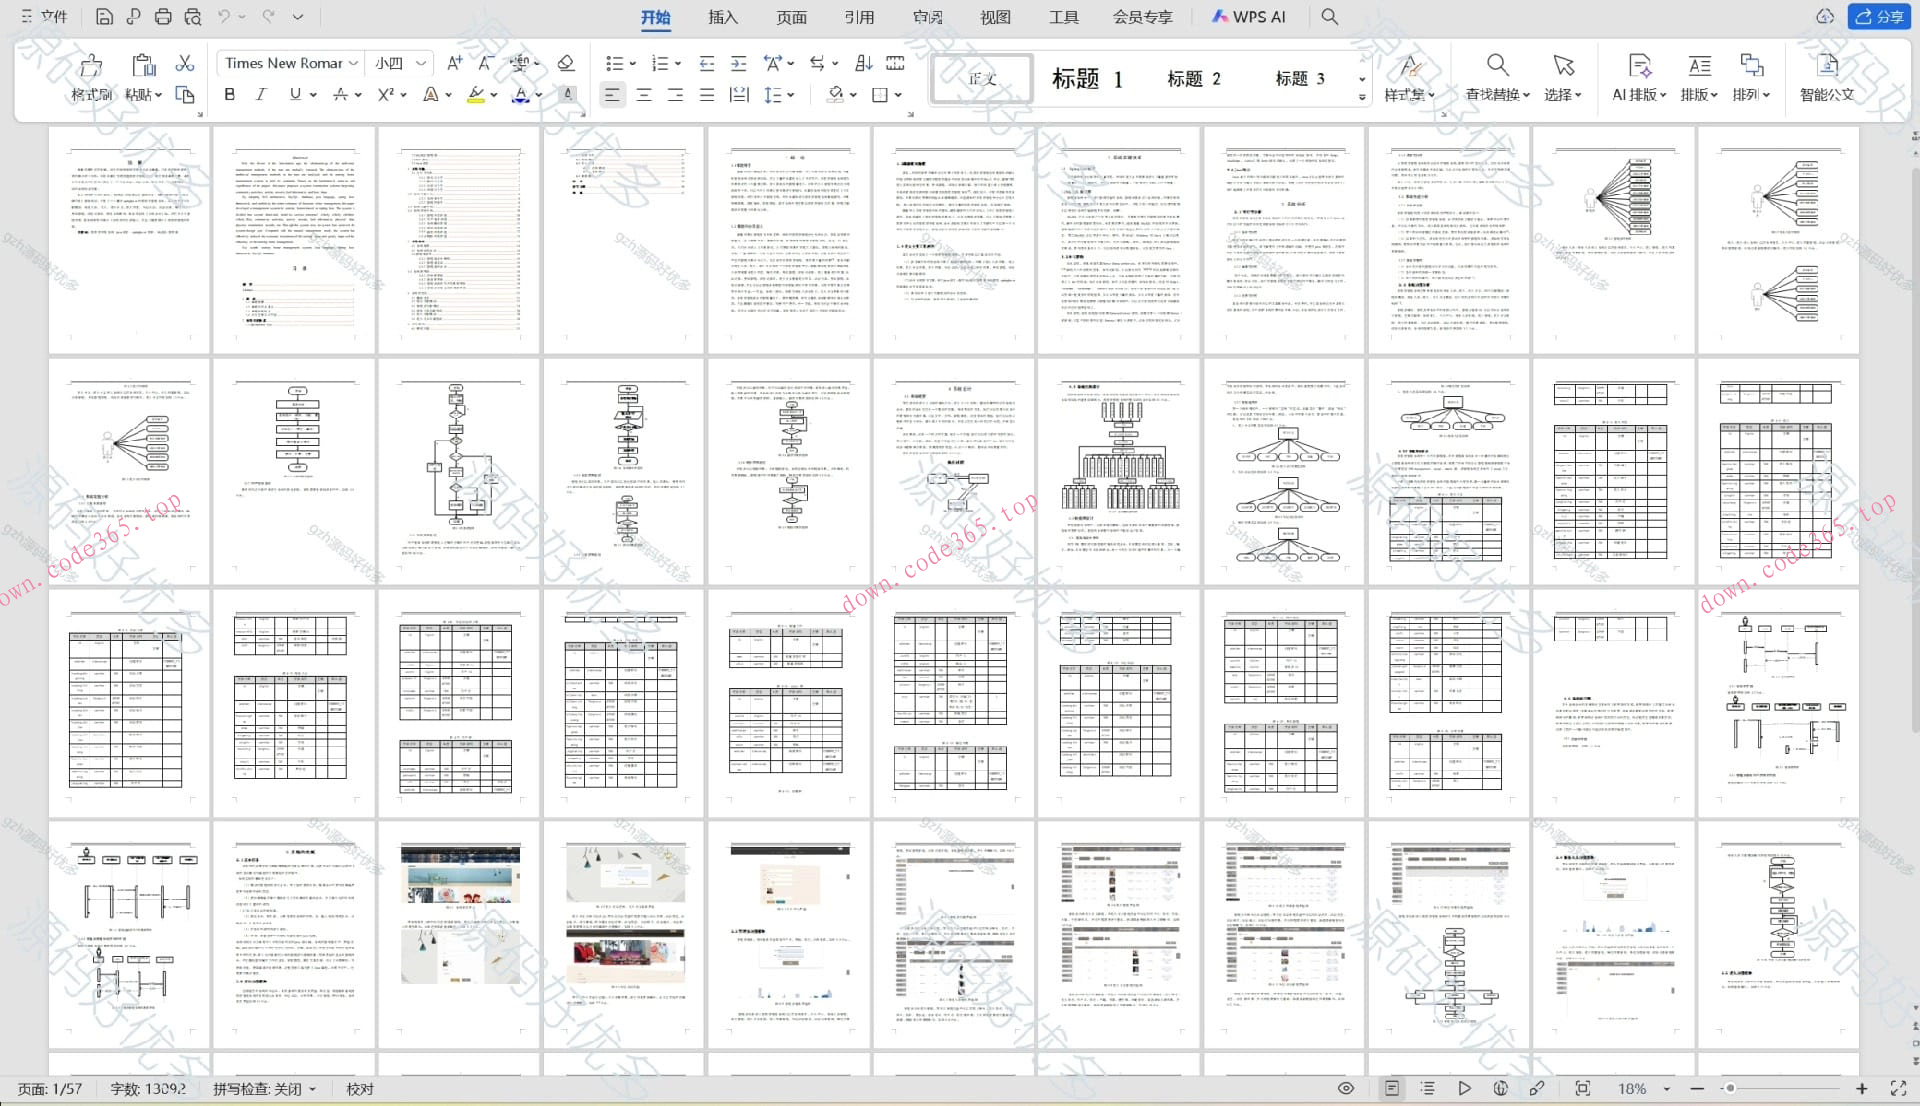Click the Format Painter brush icon
This screenshot has width=1920, height=1106.
tap(91, 66)
